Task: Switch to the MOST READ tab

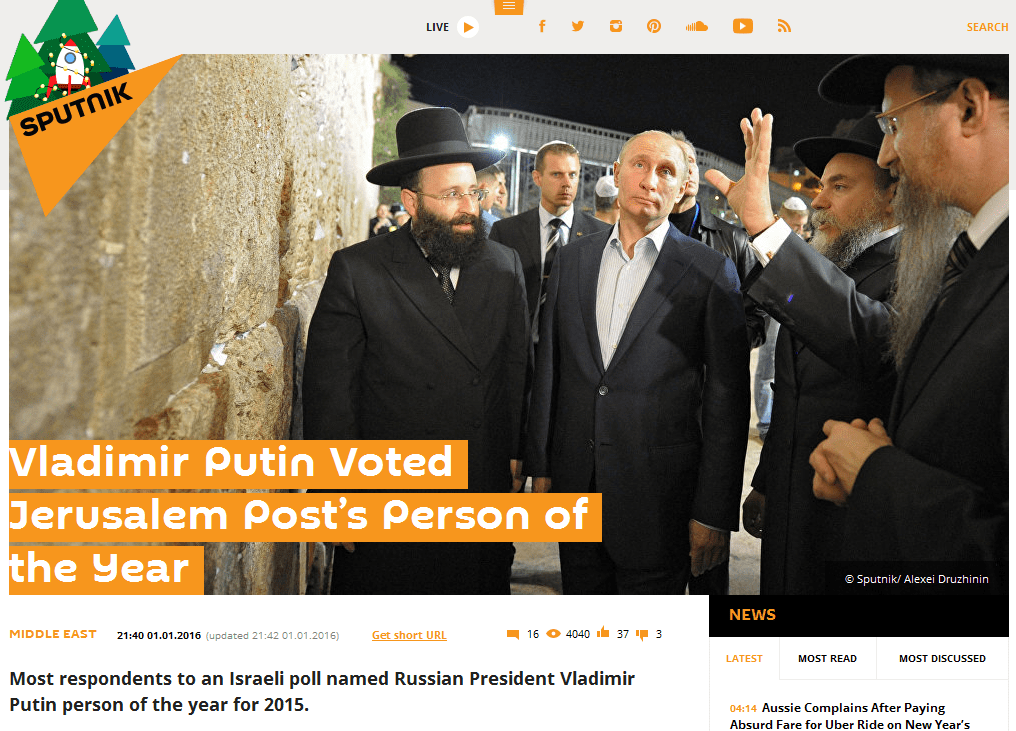Action: coord(827,658)
